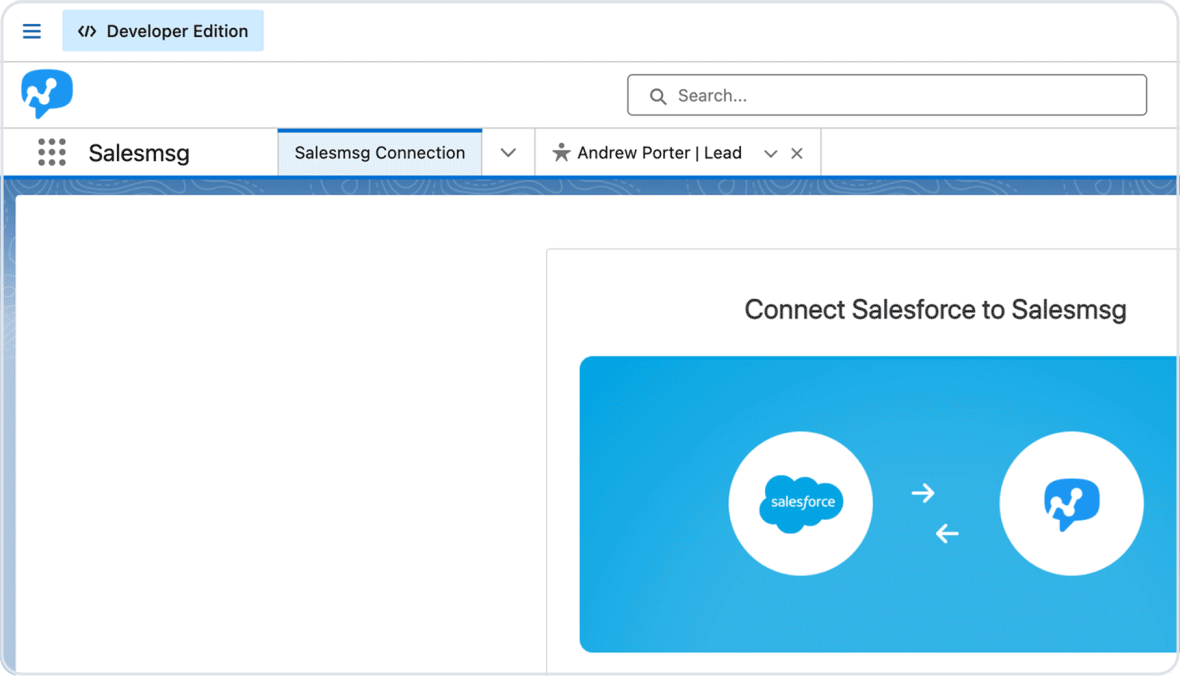Click the pin icon on the Andrew Porter tab
The image size is (1180, 676).
(x=561, y=152)
